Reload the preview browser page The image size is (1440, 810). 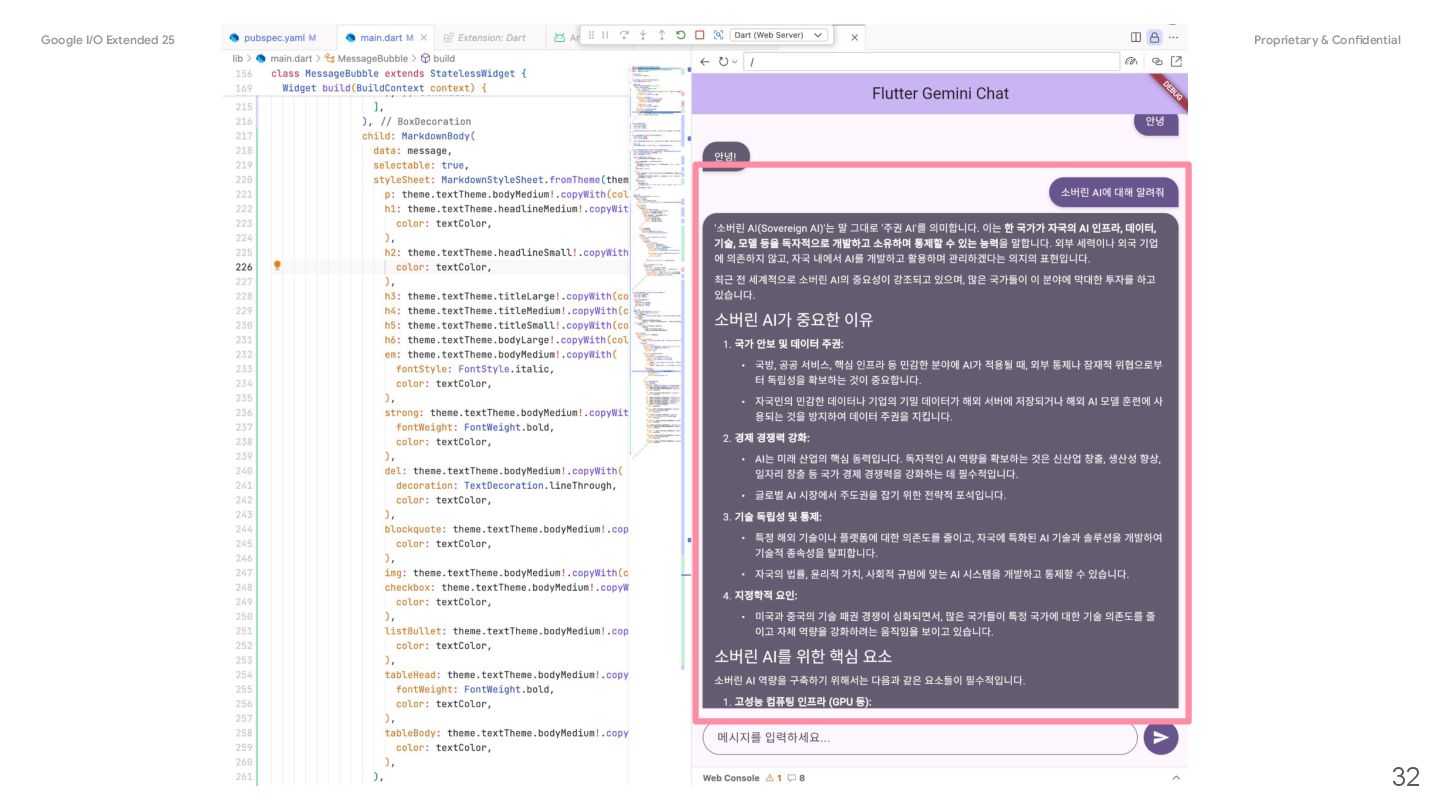click(x=723, y=62)
